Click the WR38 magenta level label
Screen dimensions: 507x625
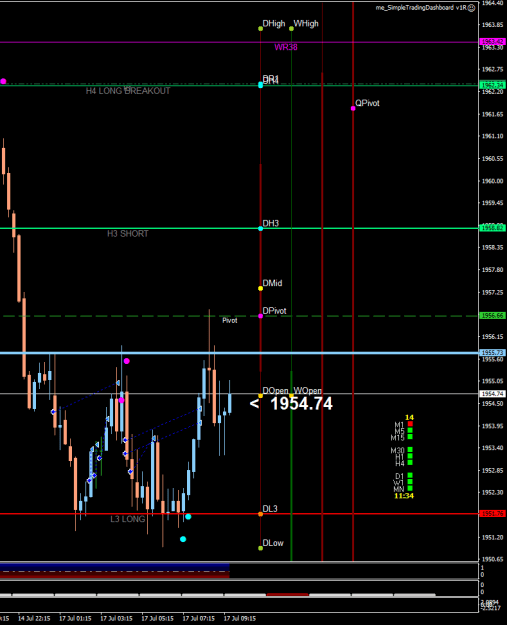coord(286,47)
